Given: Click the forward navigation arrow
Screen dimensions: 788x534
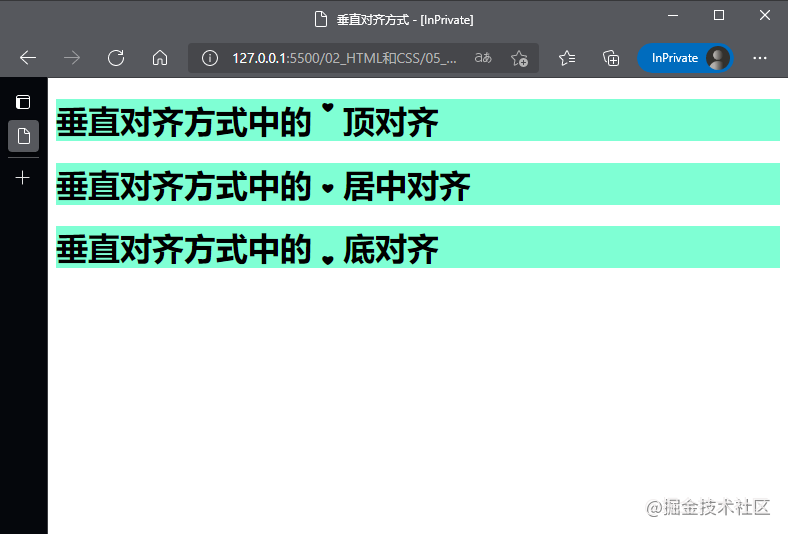Looking at the screenshot, I should pyautogui.click(x=72, y=58).
